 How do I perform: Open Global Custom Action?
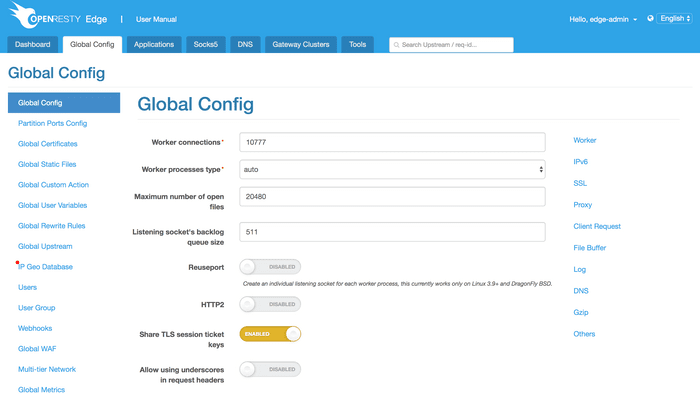53,185
